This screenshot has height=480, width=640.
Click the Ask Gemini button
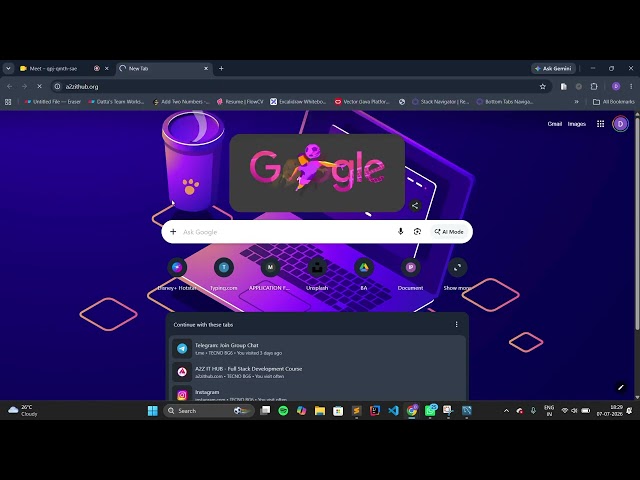point(553,69)
